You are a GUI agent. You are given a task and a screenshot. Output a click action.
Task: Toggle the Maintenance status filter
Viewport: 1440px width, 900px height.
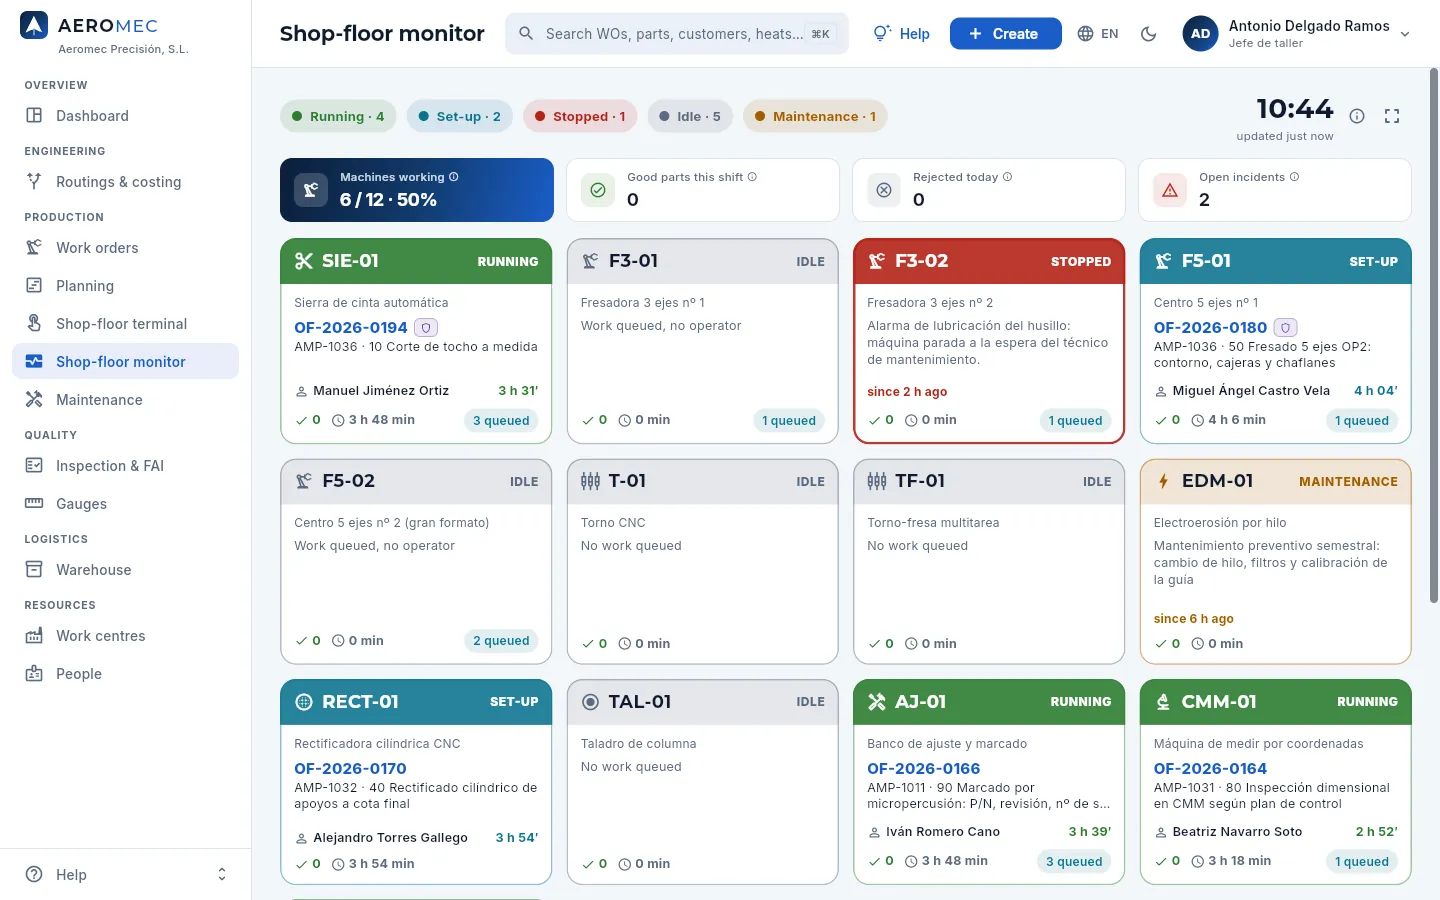click(x=815, y=116)
